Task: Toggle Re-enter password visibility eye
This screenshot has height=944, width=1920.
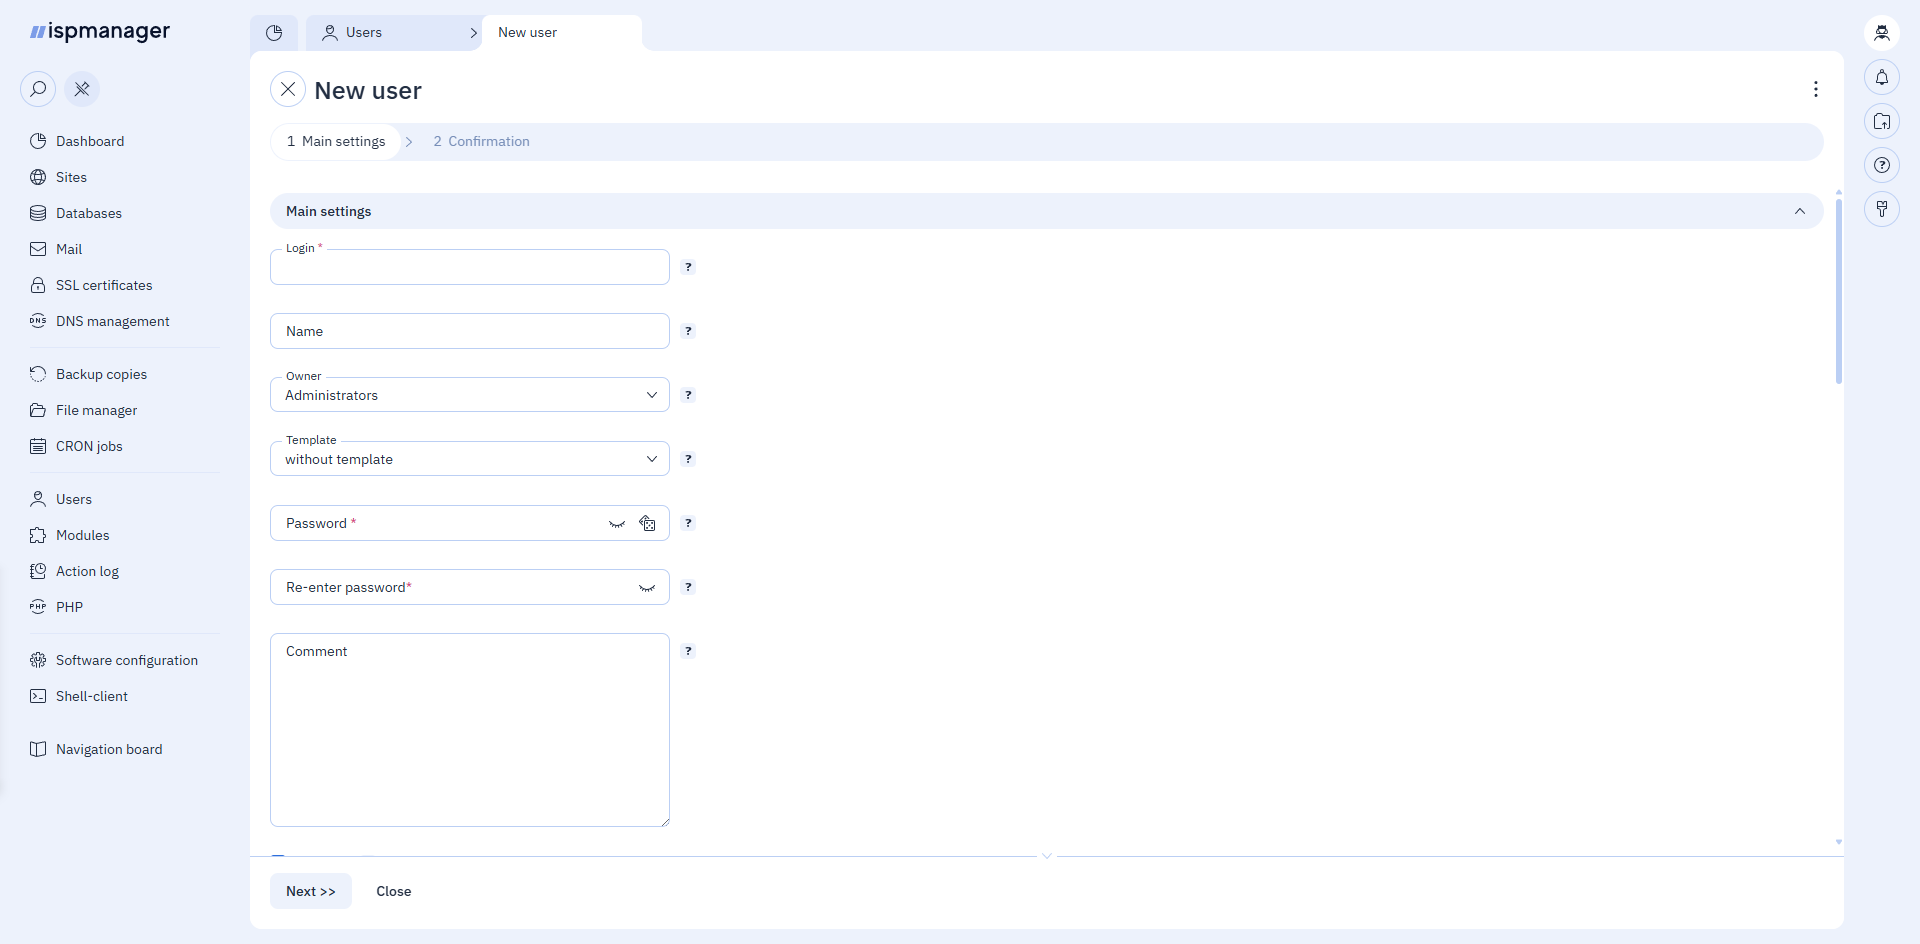Action: point(647,588)
